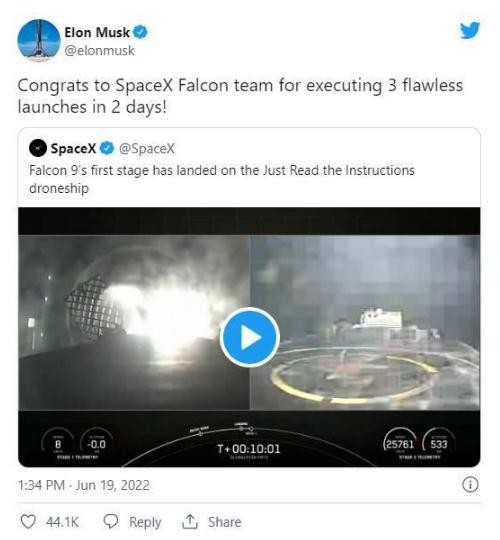This screenshot has width=500, height=540.
Task: Play the embedded landing video
Action: tap(250, 337)
